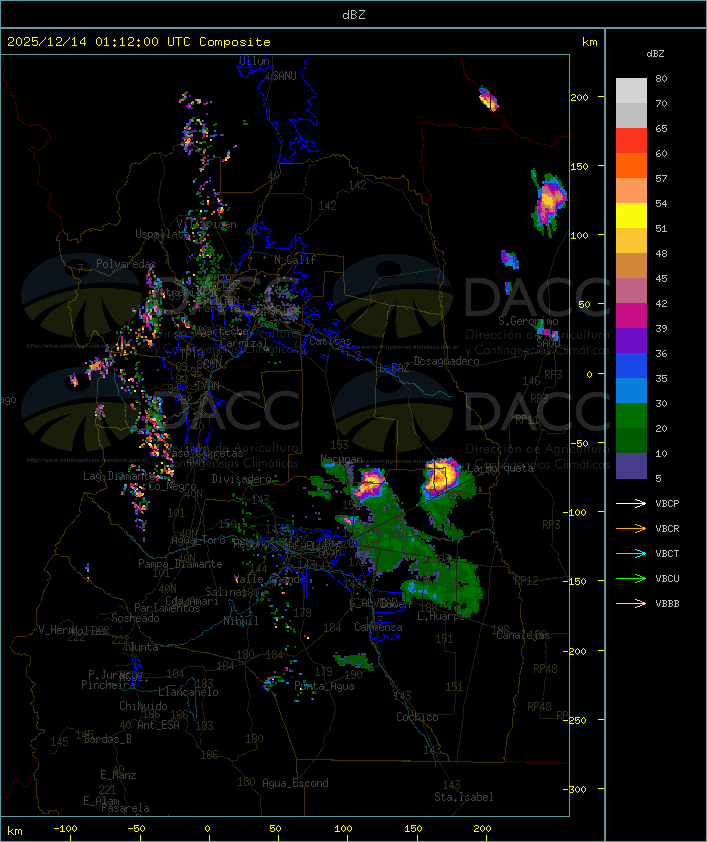Image resolution: width=707 pixels, height=842 pixels.
Task: Click the Uspallata place label
Action: [162, 234]
